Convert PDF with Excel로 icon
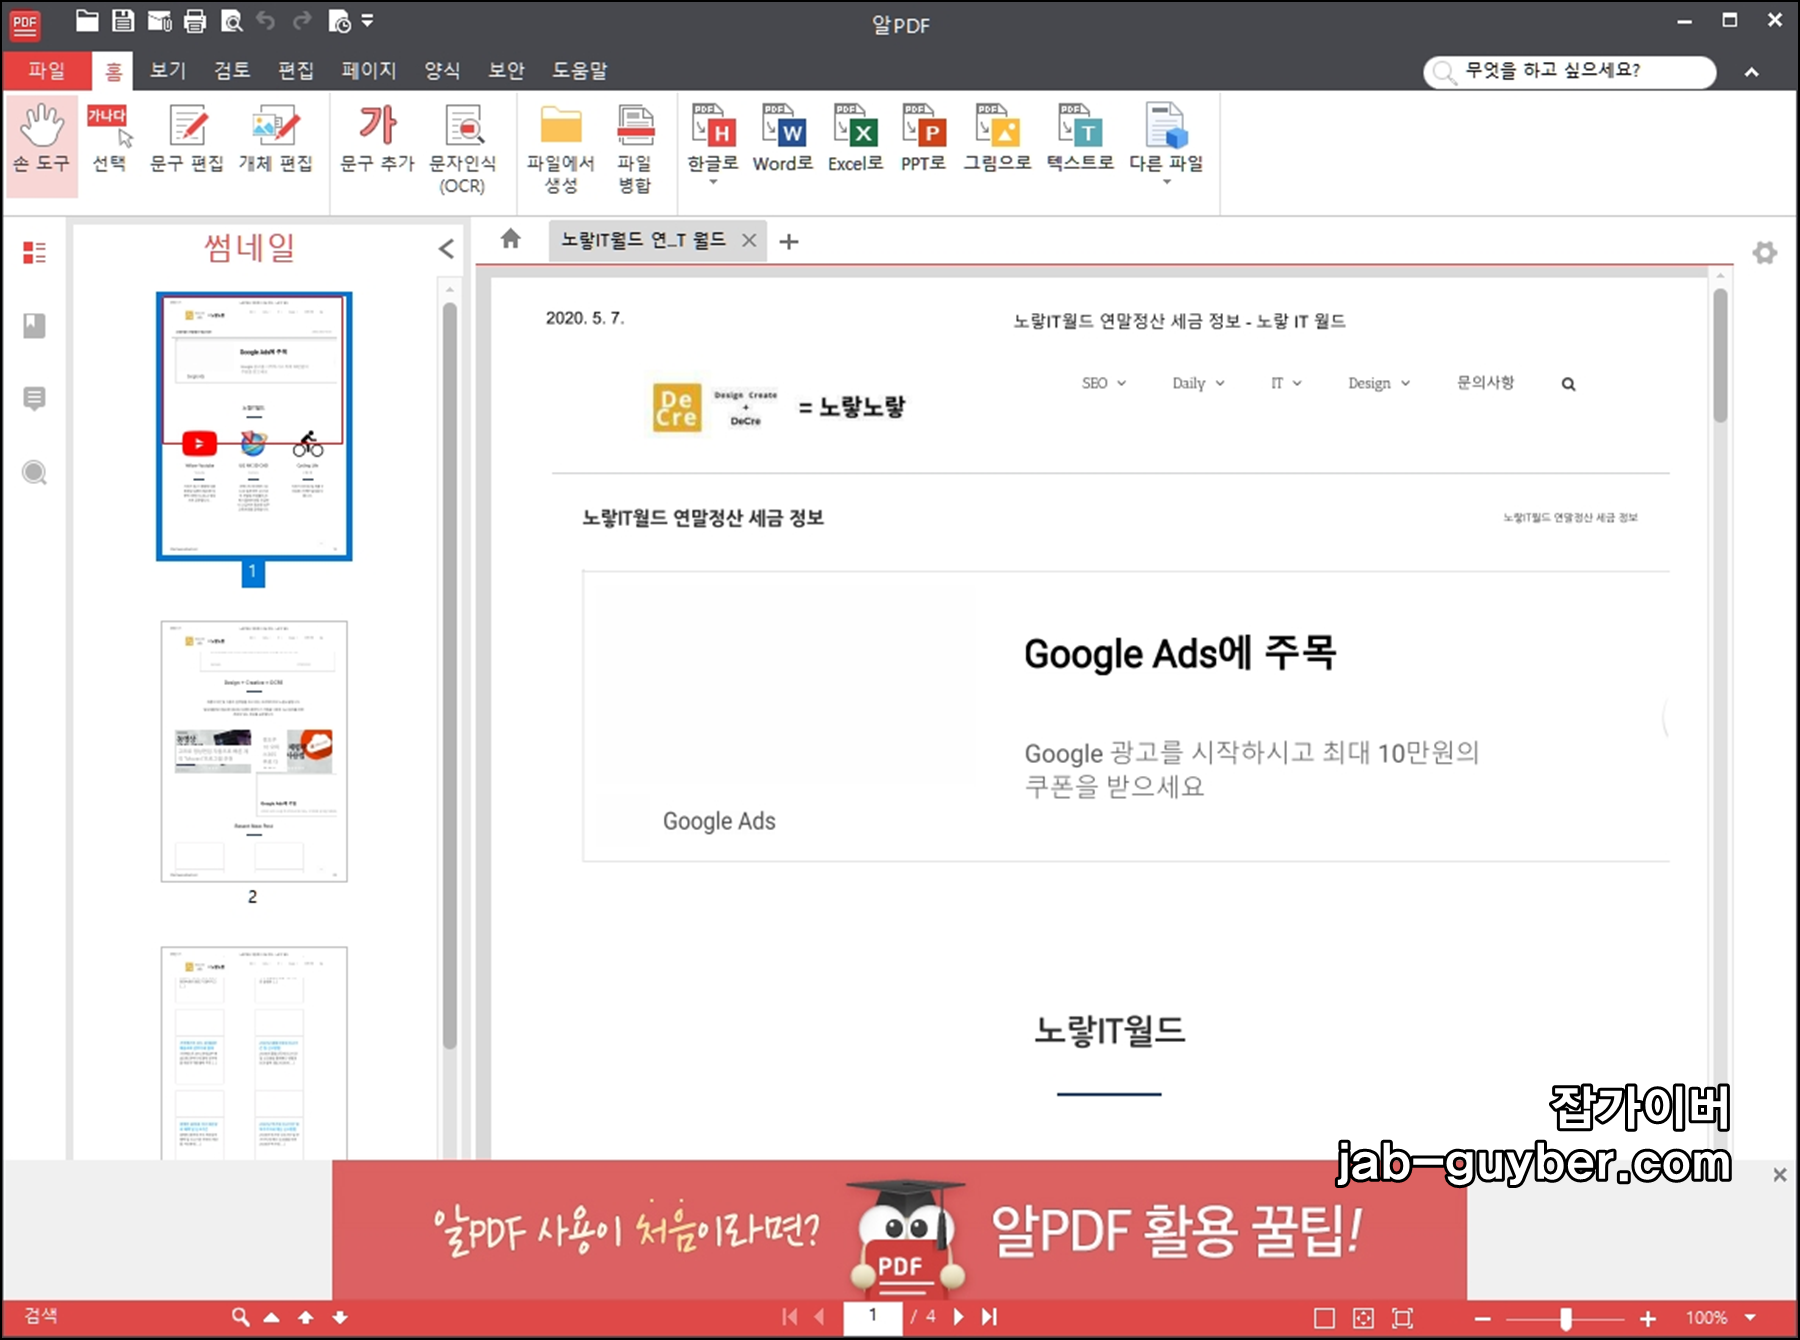This screenshot has height=1340, width=1800. coord(856,140)
